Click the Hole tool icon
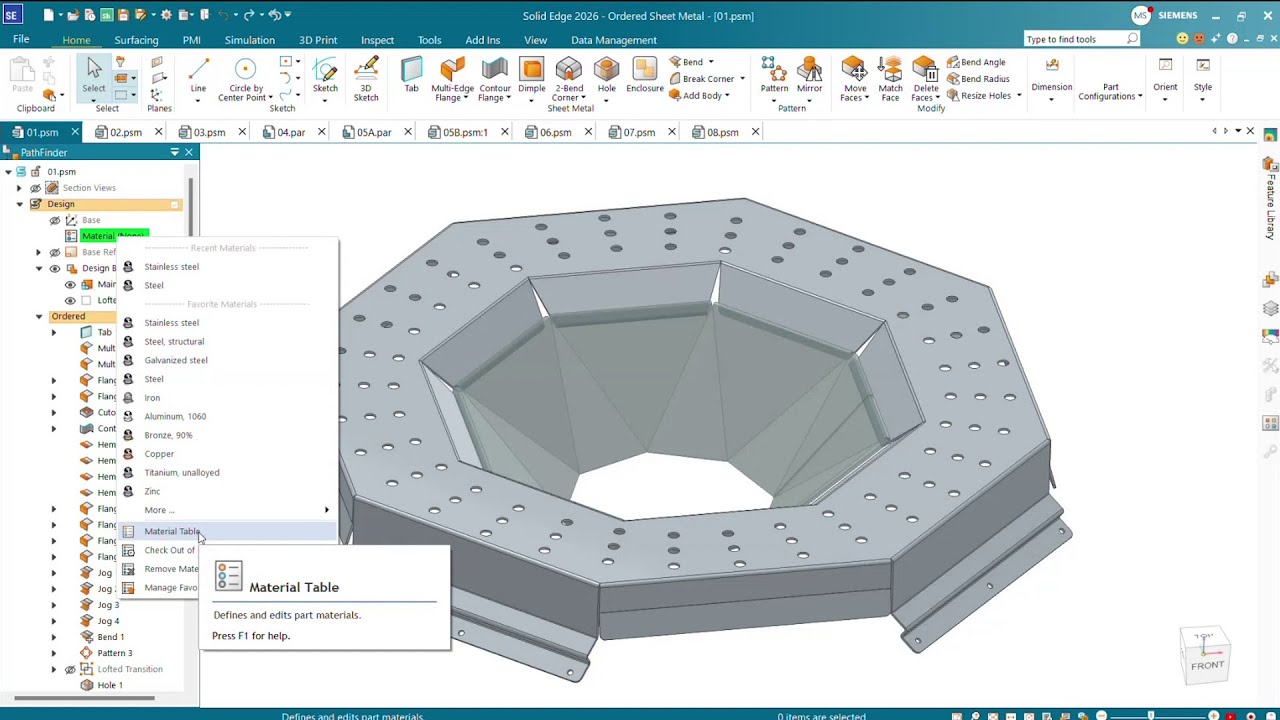This screenshot has height=720, width=1280. pyautogui.click(x=606, y=69)
